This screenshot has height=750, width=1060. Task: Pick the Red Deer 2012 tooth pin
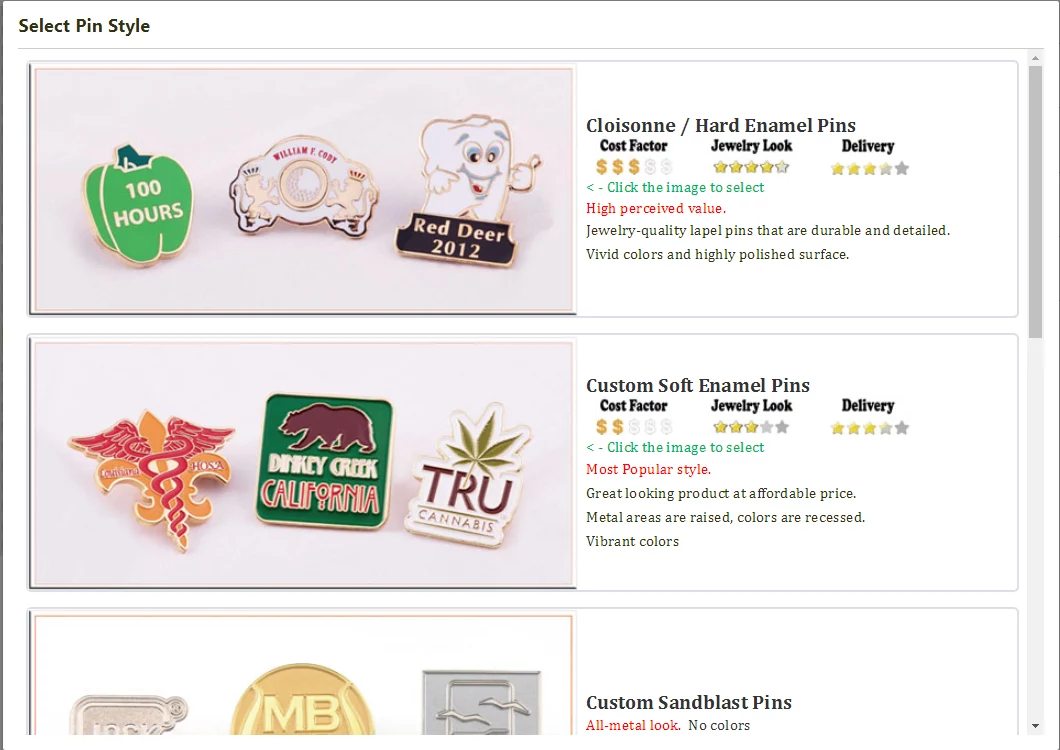(468, 191)
